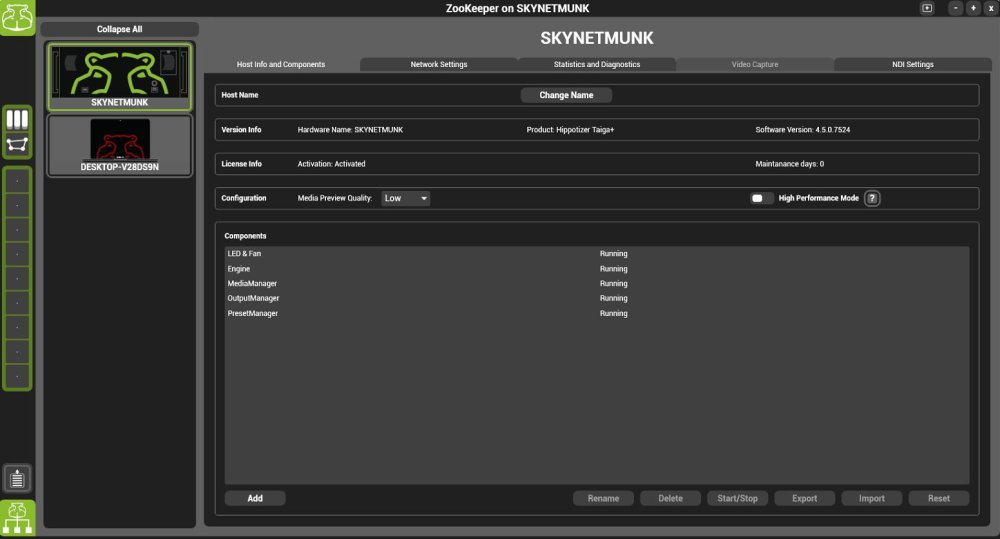Select the LED & Fan component row
The height and width of the screenshot is (539, 1000).
tap(597, 254)
